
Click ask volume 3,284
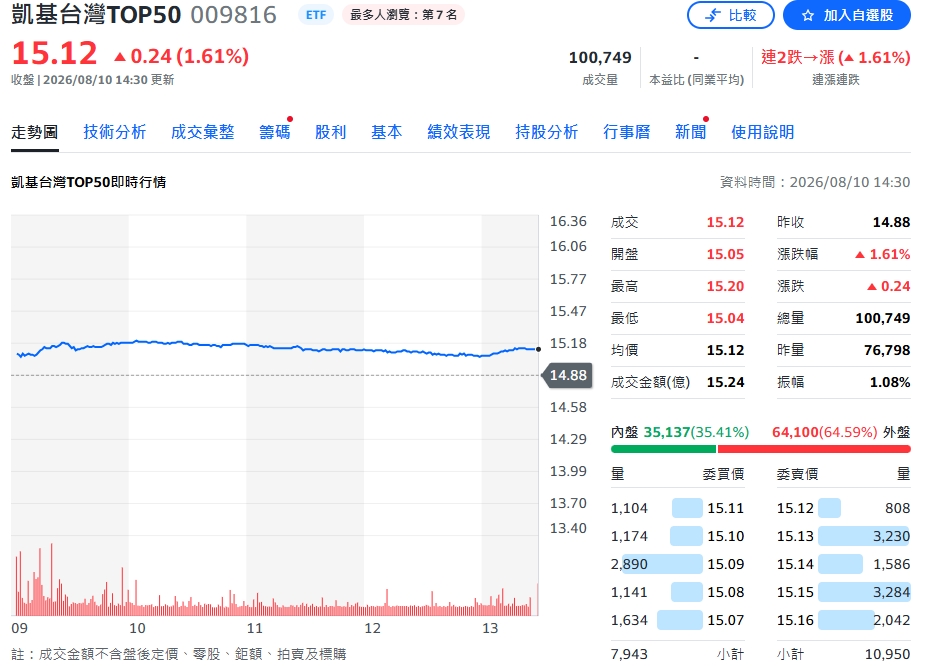tap(891, 592)
